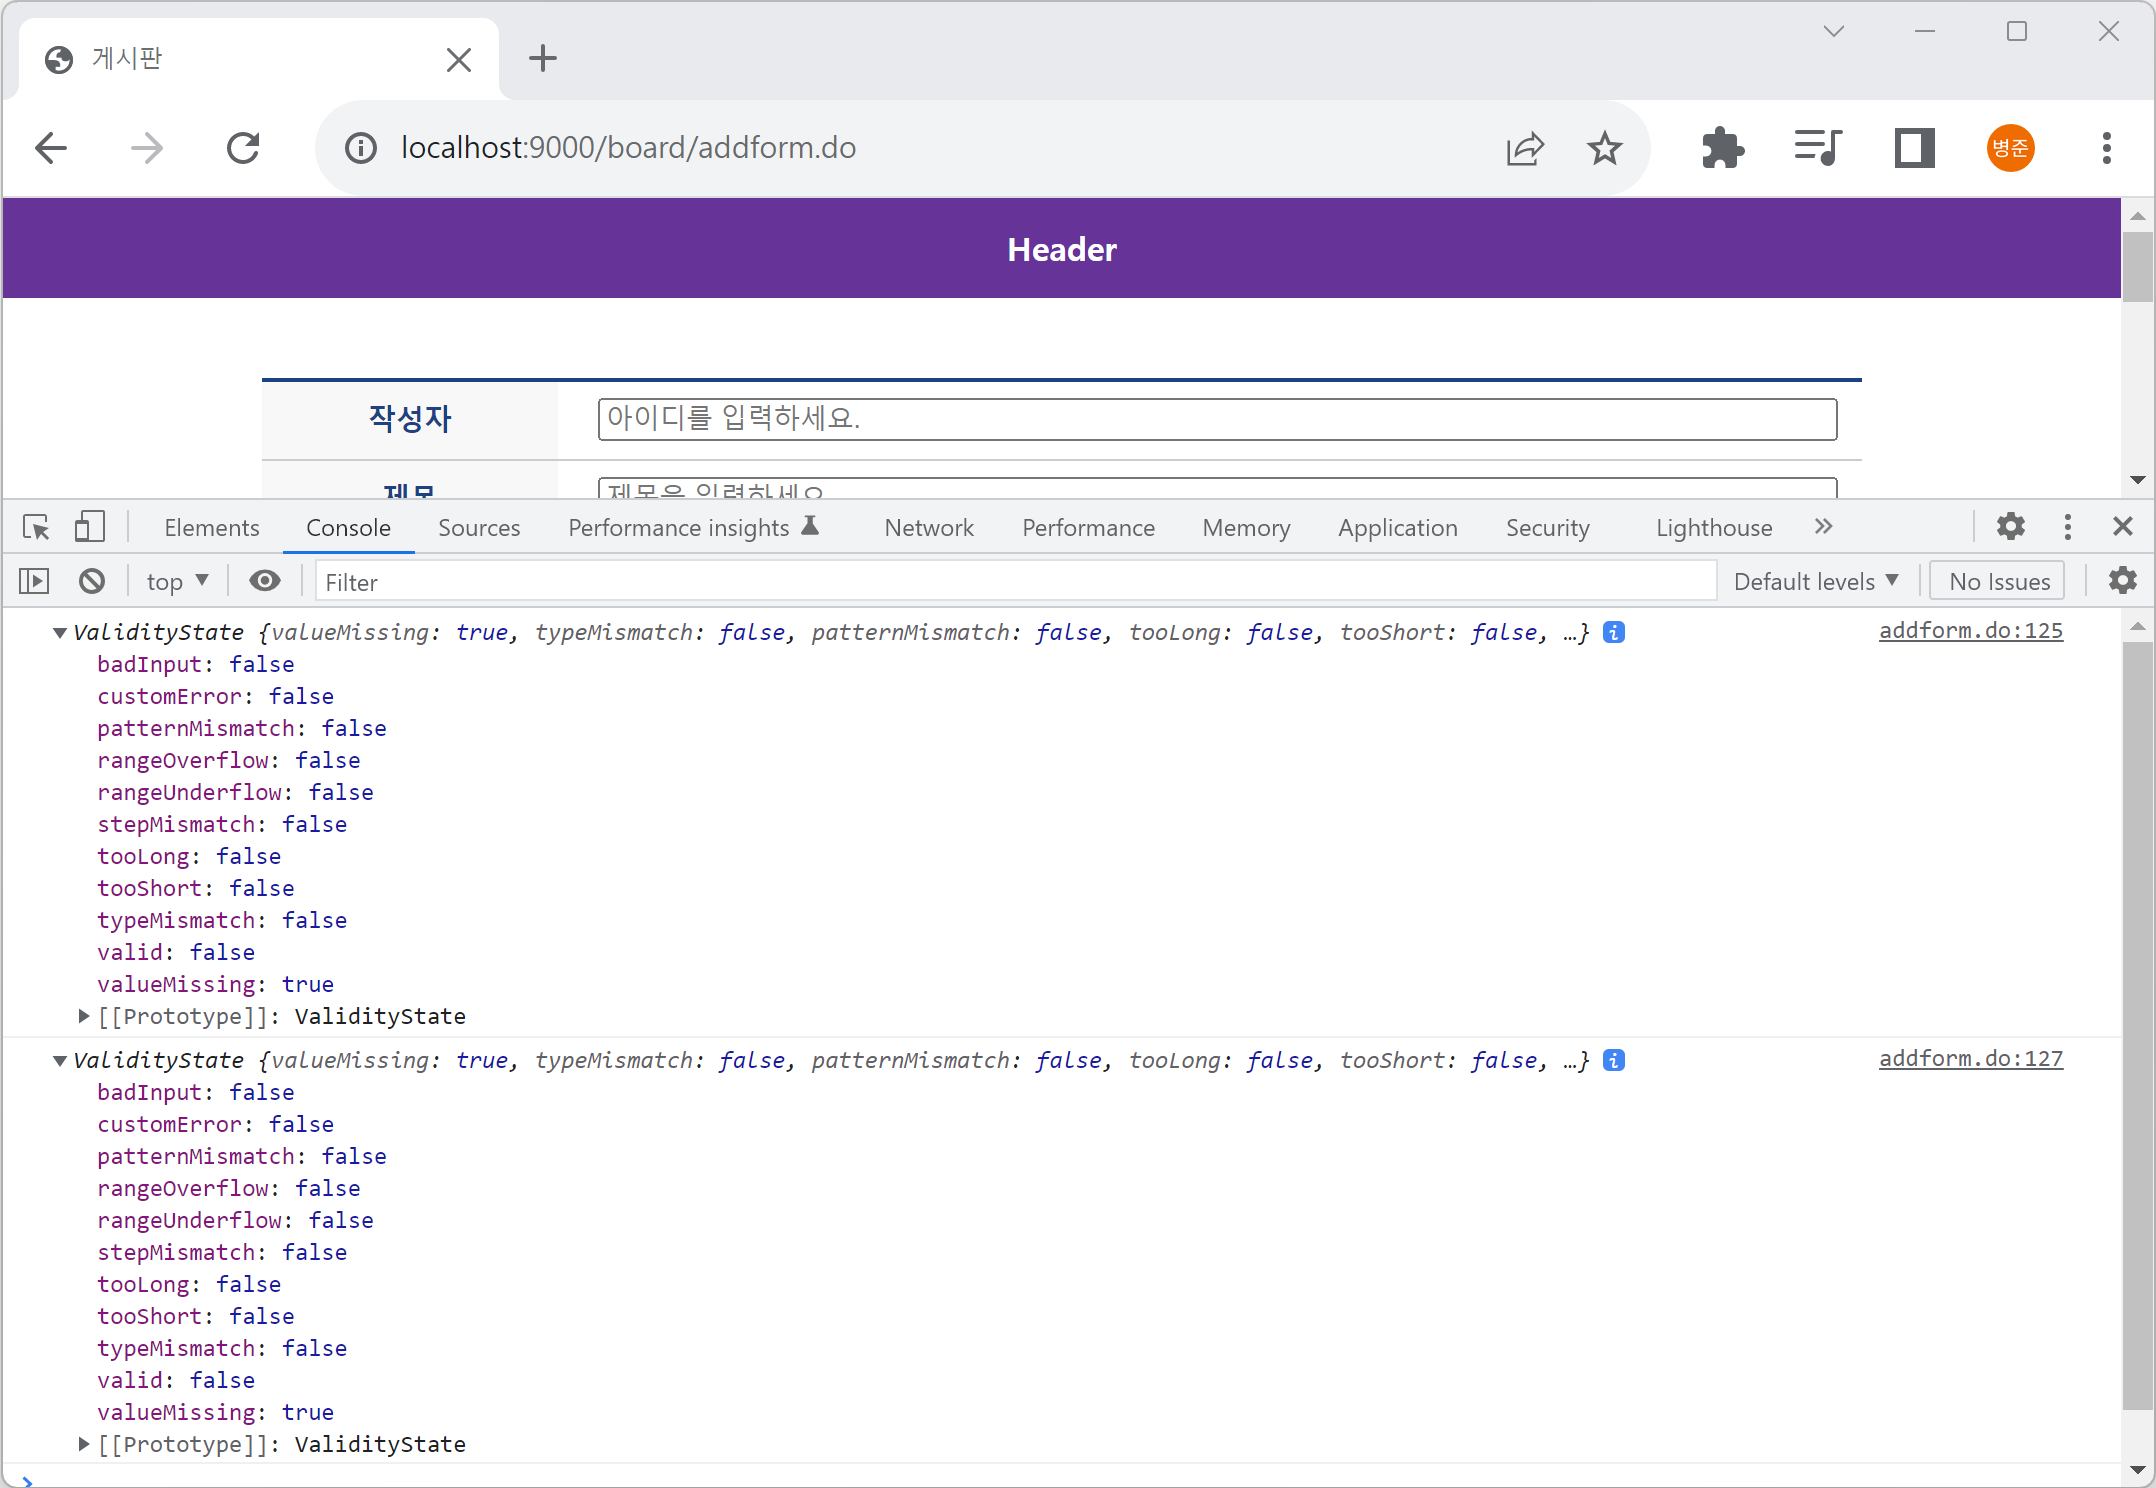2156x1488 pixels.
Task: Toggle the device toolbar icon
Action: pyautogui.click(x=89, y=527)
